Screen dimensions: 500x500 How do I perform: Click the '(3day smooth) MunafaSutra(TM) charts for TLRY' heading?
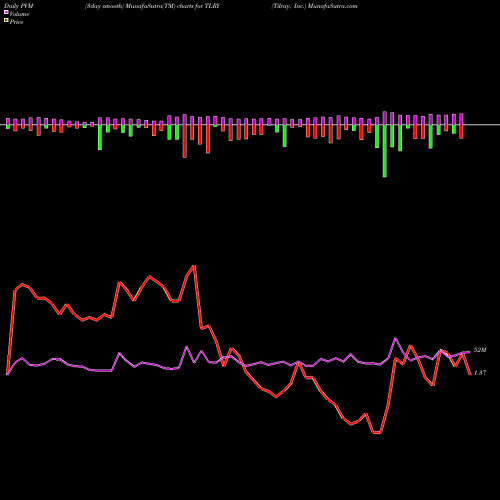coord(152,6)
